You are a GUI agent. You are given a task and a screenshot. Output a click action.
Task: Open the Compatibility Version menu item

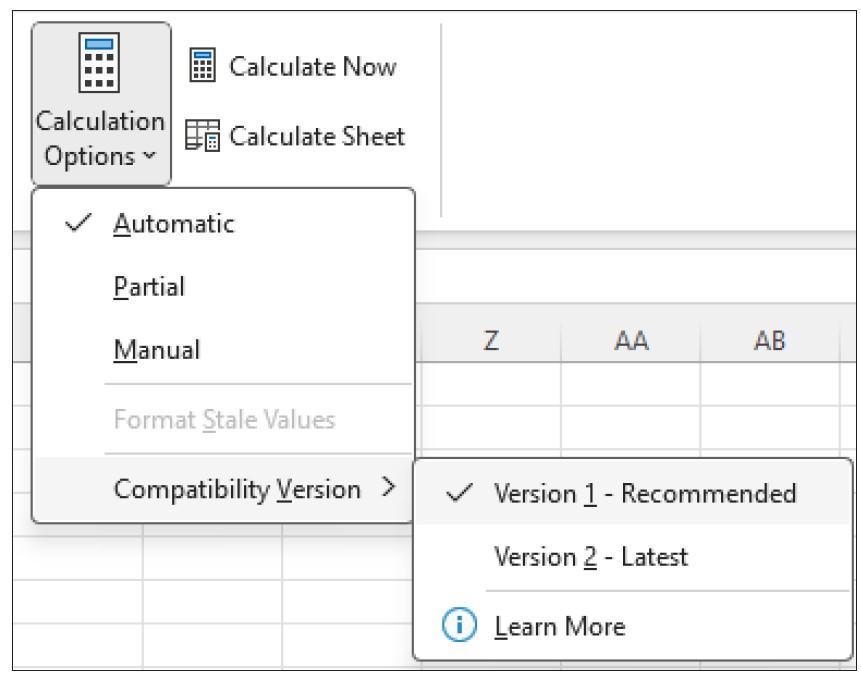coord(237,489)
